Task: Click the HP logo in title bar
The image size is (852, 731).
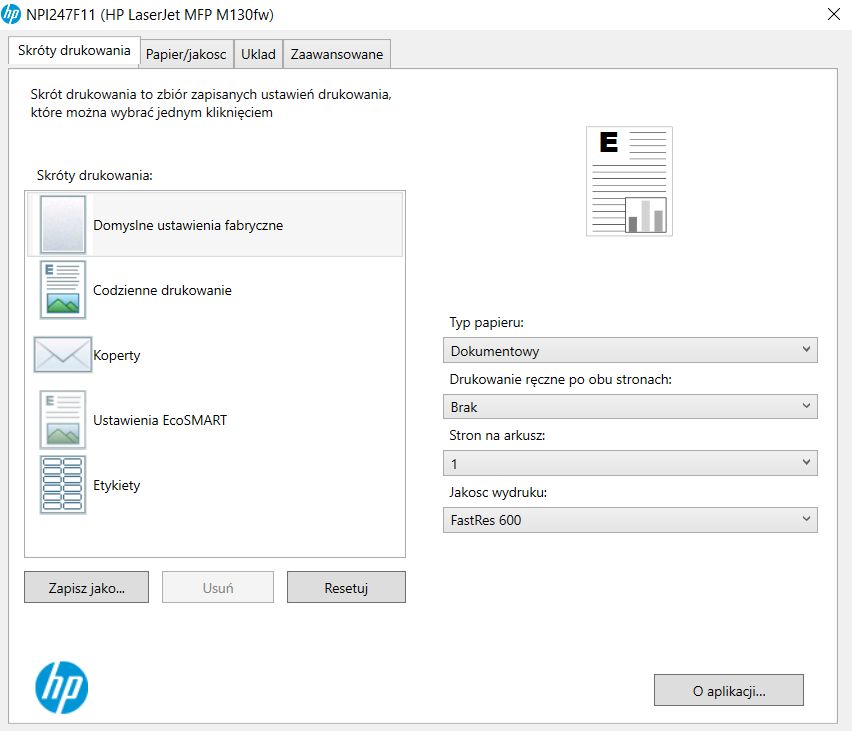Action: (11, 14)
